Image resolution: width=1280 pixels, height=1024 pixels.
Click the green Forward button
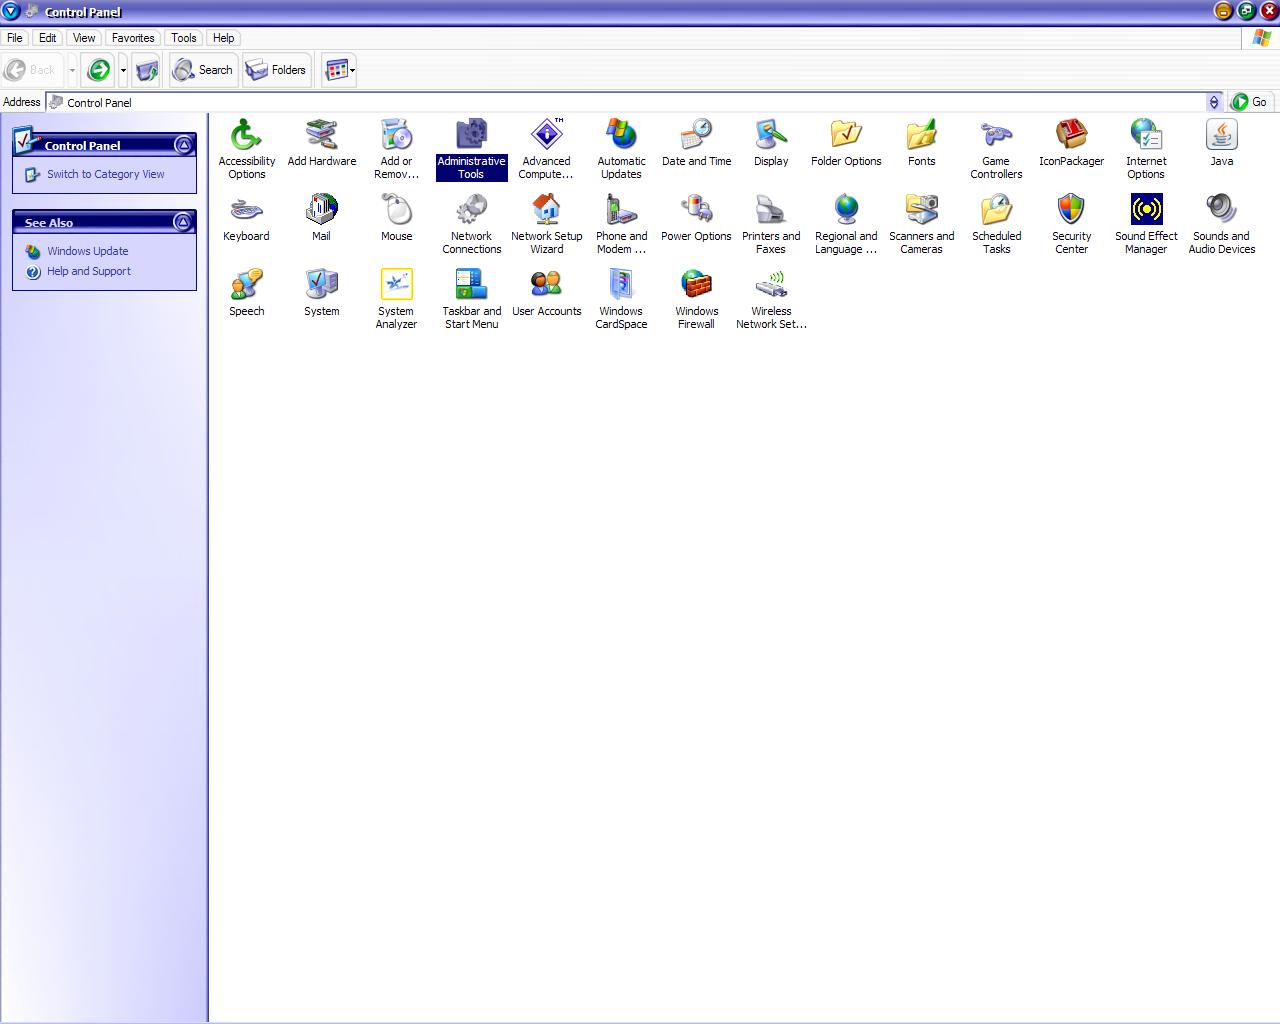point(99,70)
